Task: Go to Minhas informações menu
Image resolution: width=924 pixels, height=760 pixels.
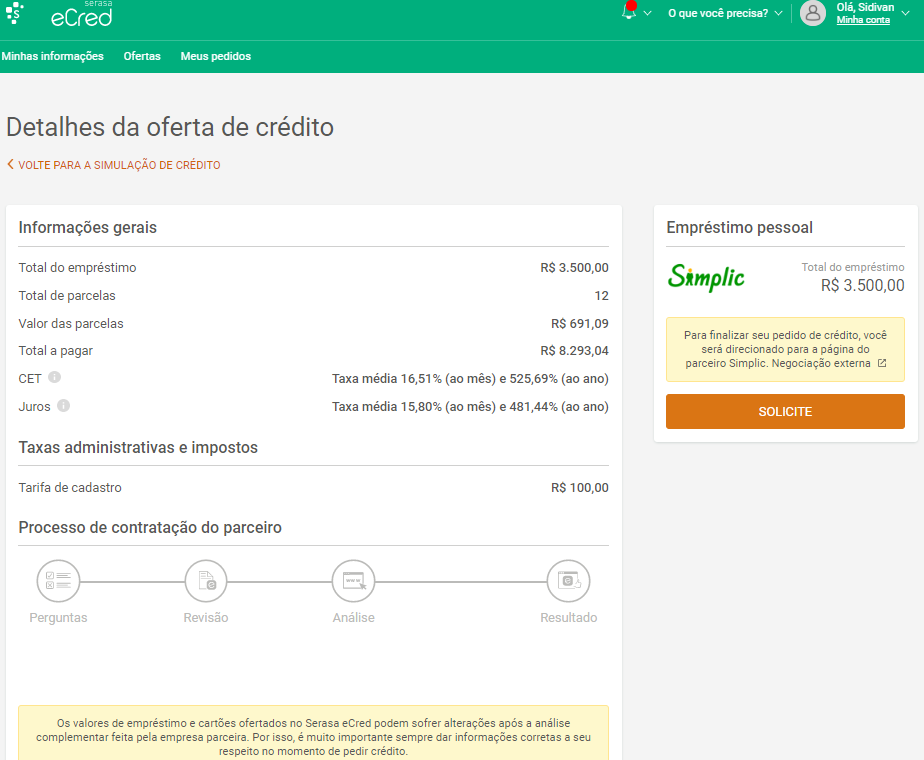Action: tap(52, 56)
